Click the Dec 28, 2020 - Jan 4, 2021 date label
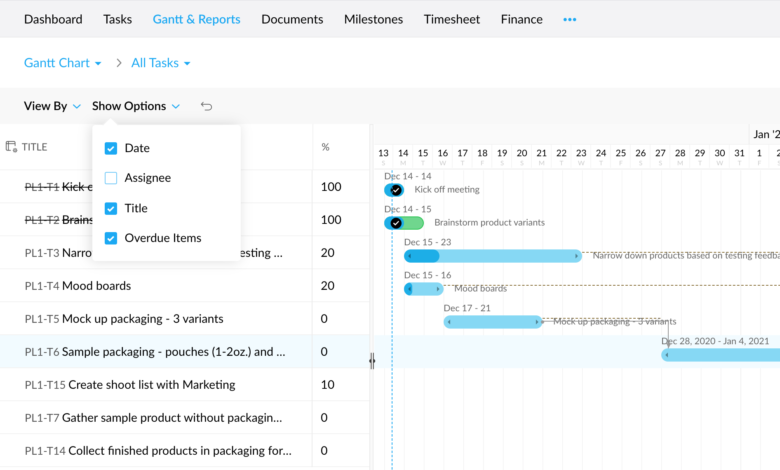Viewport: 780px width, 470px height. coord(715,341)
